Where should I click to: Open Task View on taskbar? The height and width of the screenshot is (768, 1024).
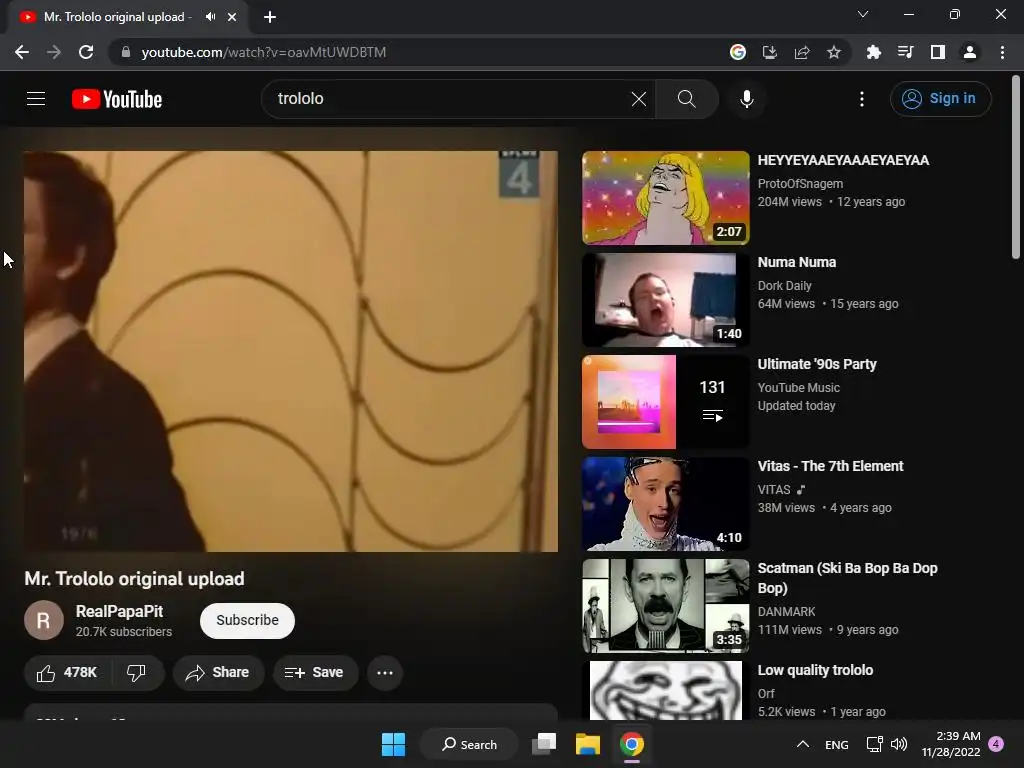pyautogui.click(x=543, y=744)
